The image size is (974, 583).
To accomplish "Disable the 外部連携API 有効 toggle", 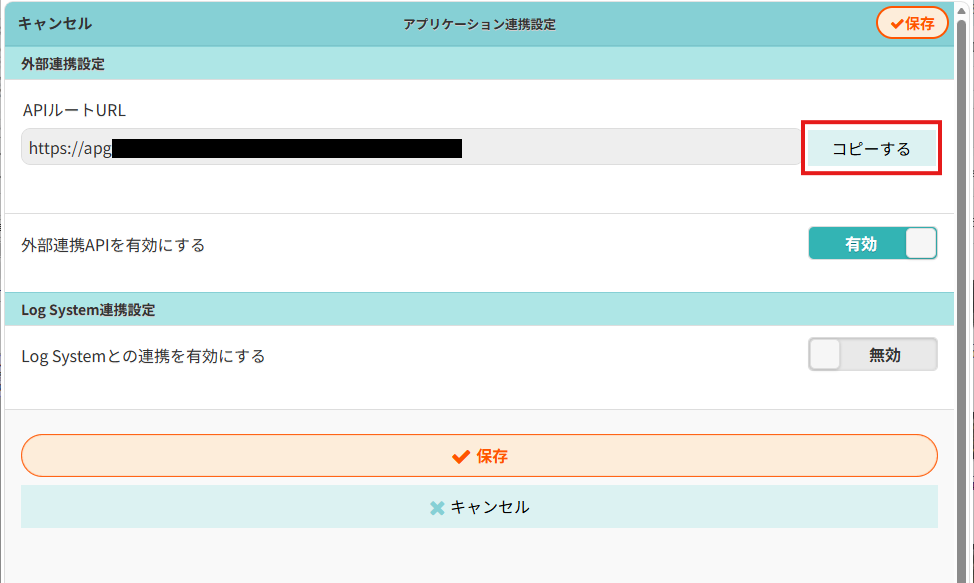I will pos(872,243).
